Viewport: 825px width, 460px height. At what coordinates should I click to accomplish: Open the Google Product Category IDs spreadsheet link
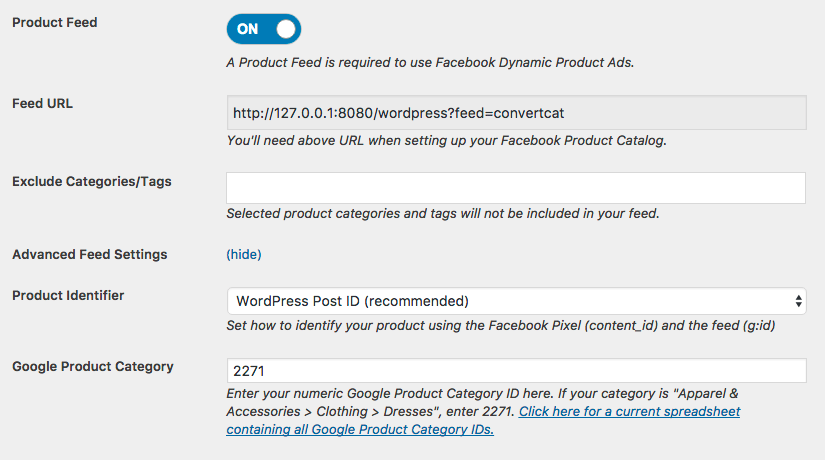click(628, 412)
